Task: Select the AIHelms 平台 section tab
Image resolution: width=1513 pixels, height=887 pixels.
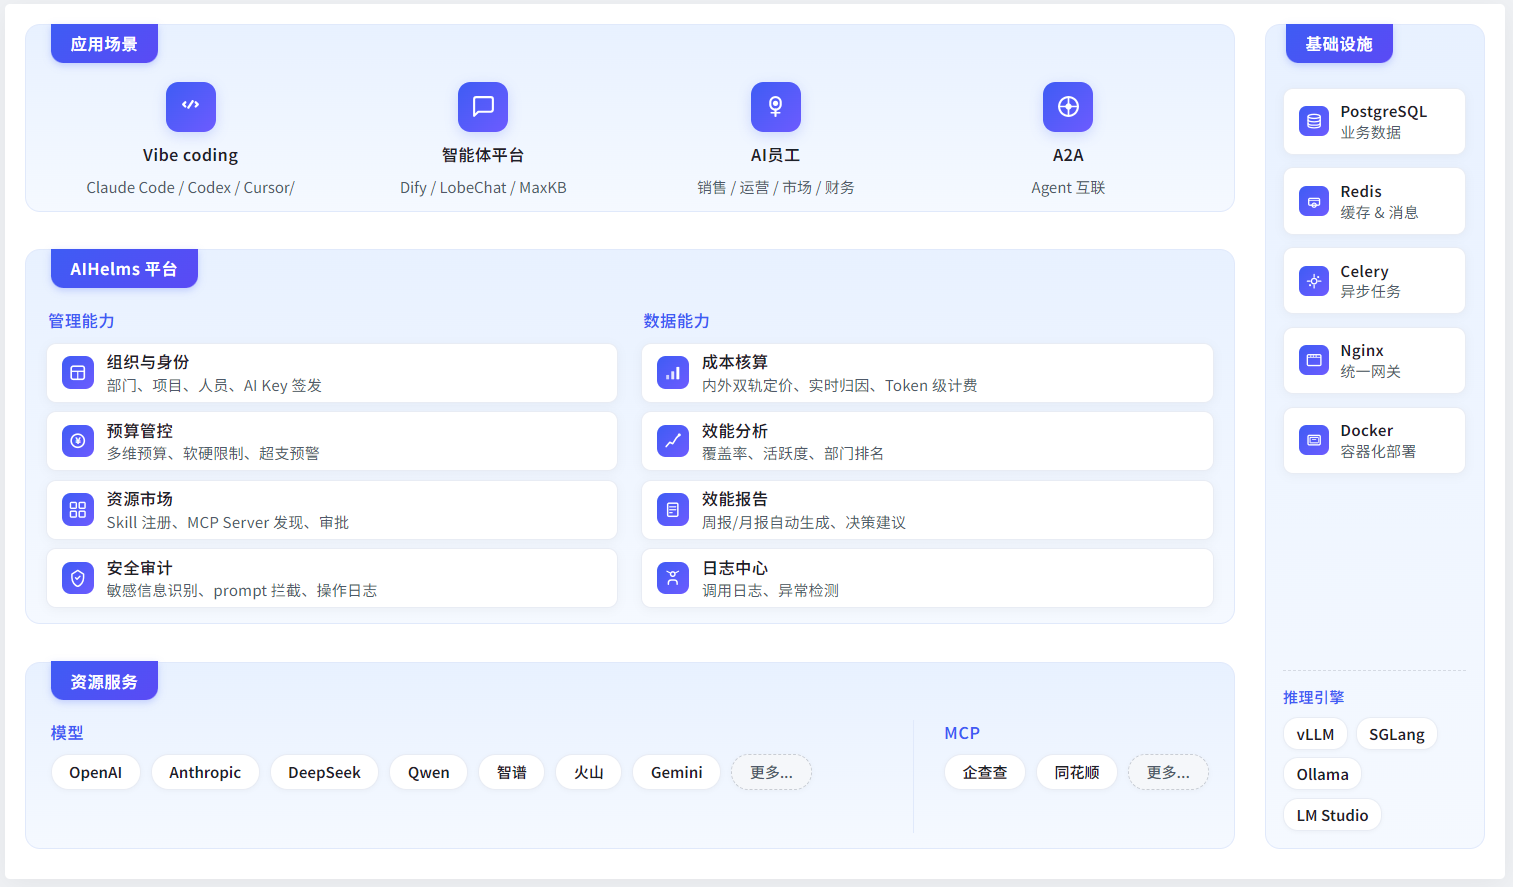Action: [x=124, y=269]
